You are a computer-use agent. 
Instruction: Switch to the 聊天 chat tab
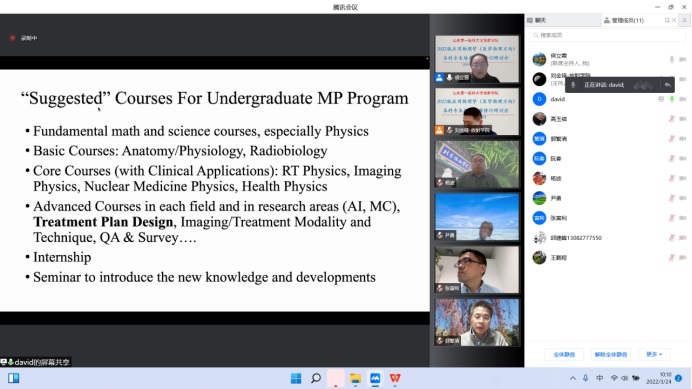pyautogui.click(x=537, y=20)
